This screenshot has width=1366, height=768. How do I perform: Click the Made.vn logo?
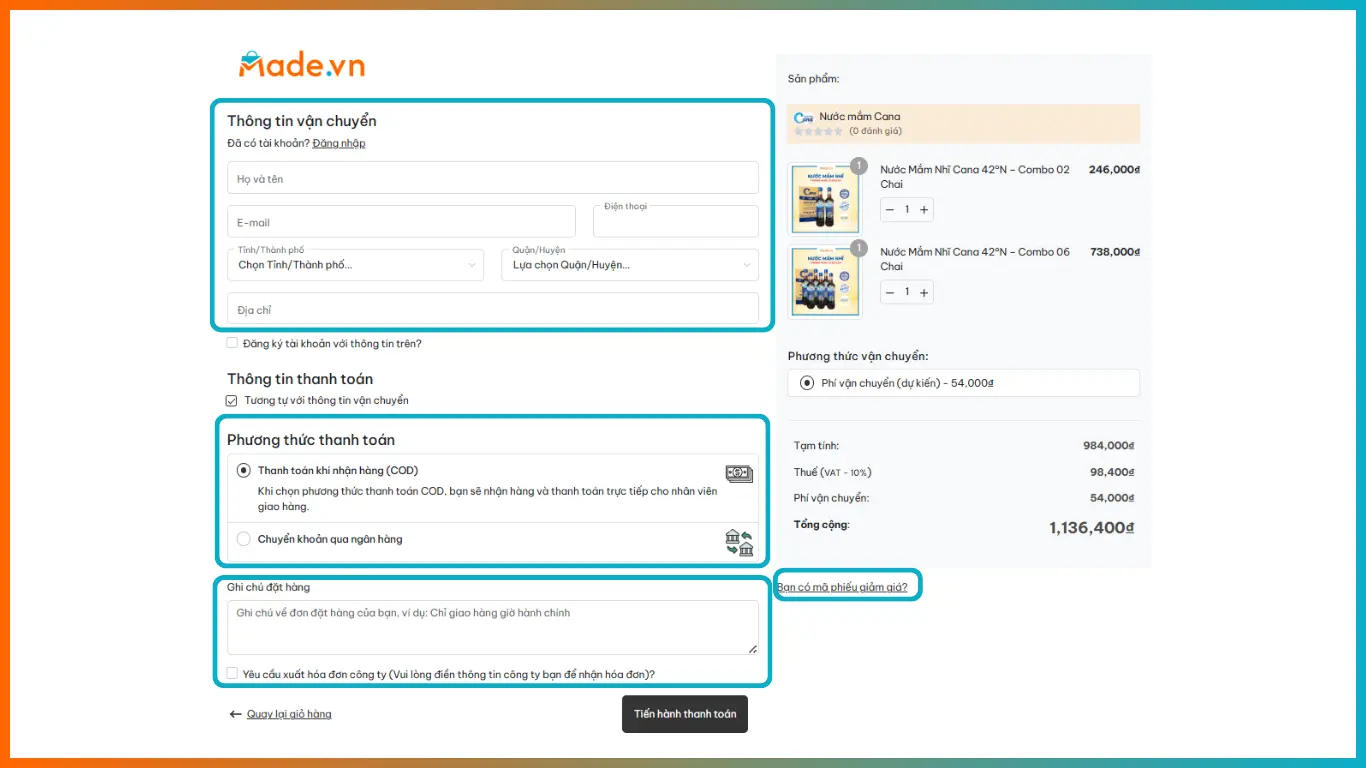tap(302, 65)
